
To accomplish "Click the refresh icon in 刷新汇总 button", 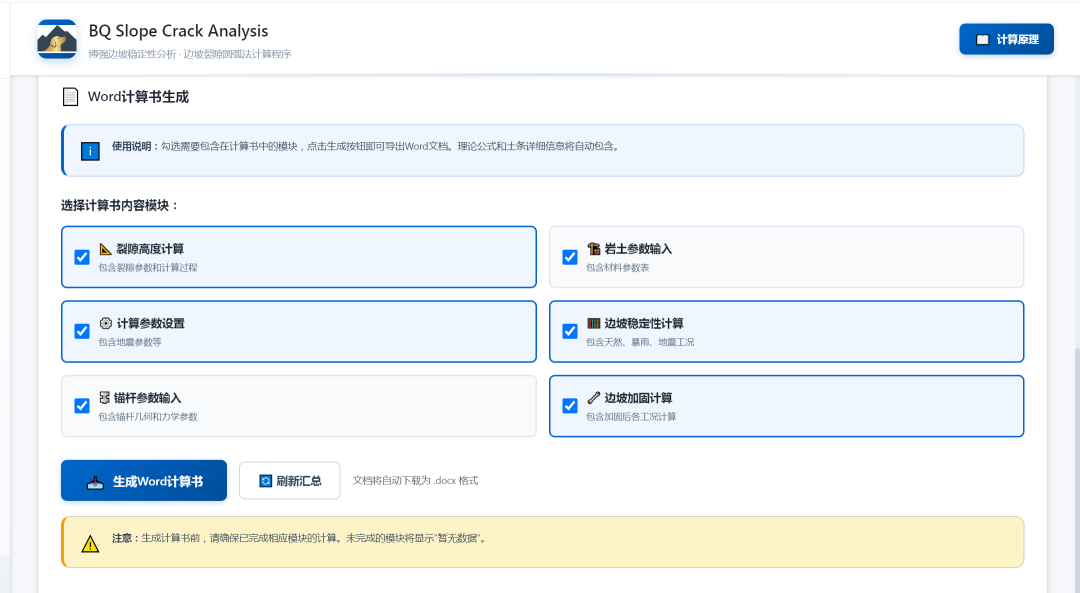I will coord(266,481).
